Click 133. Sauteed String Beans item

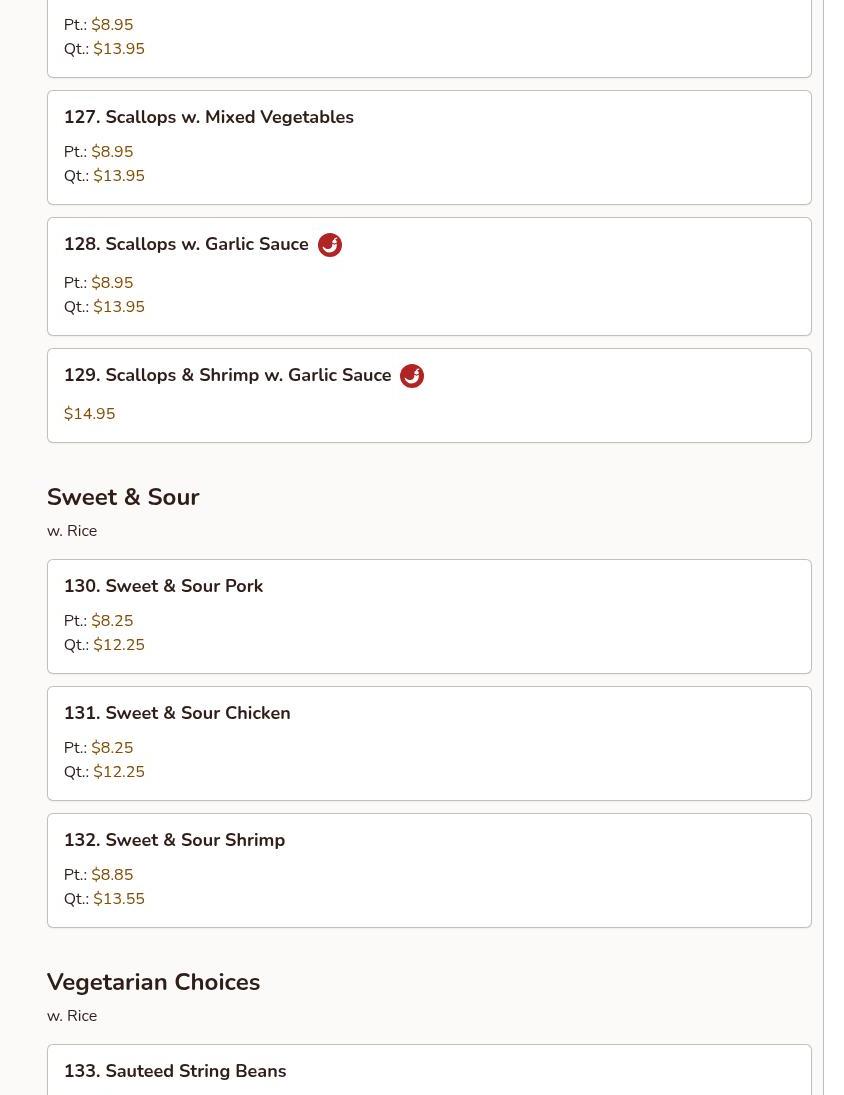(175, 1071)
